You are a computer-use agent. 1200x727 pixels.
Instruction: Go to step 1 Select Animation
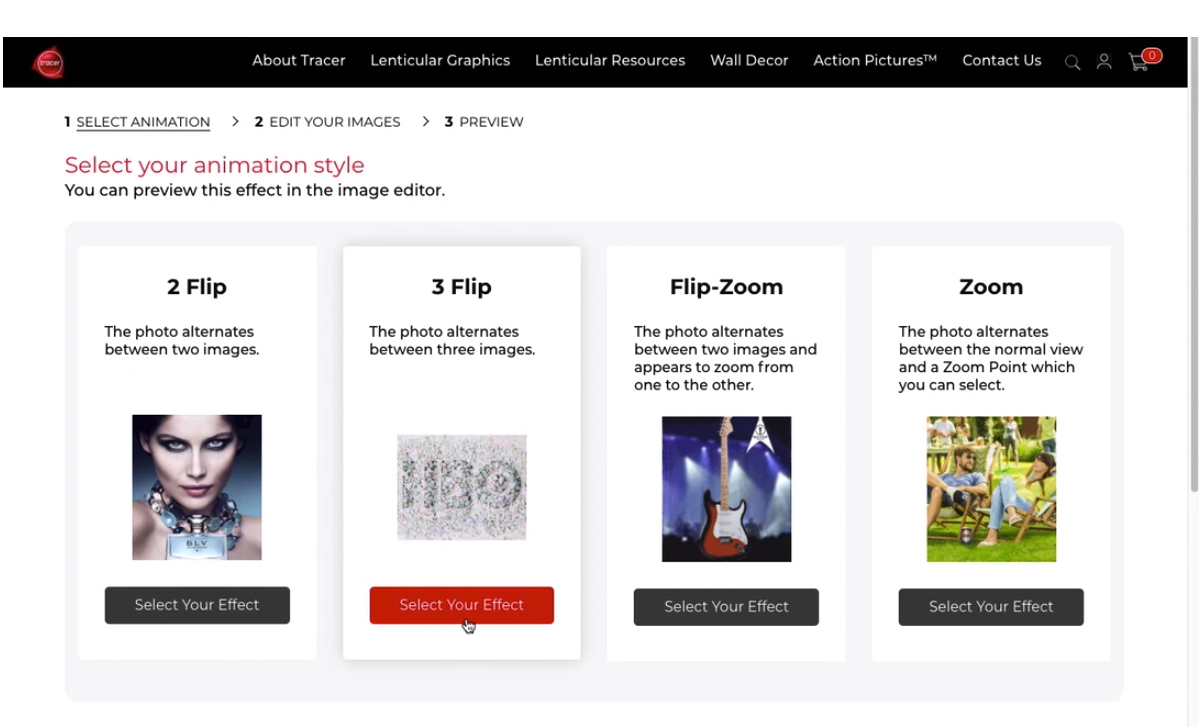pos(138,122)
